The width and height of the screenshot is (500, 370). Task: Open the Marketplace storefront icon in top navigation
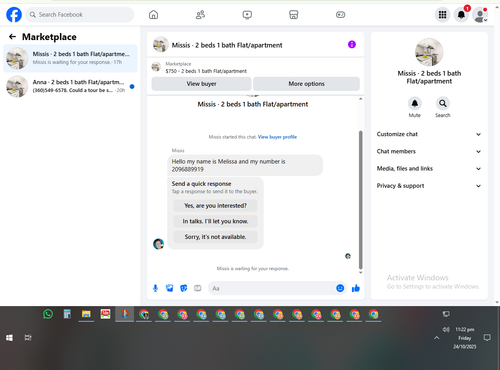click(294, 15)
